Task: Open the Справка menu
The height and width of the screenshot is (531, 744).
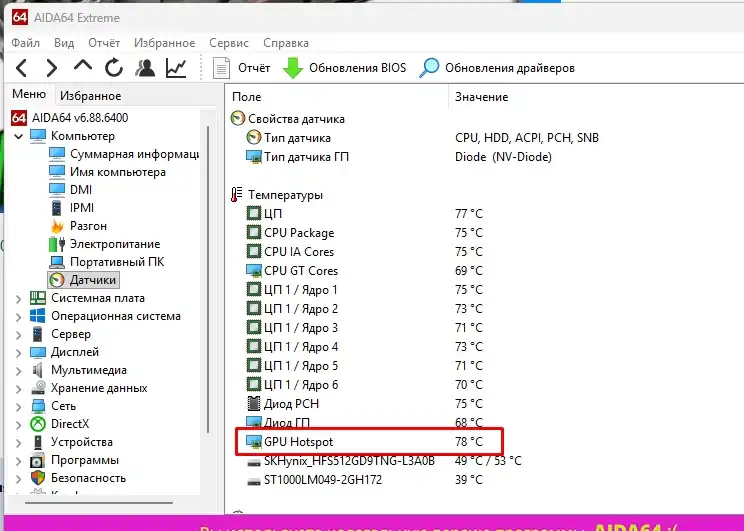Action: coord(286,43)
